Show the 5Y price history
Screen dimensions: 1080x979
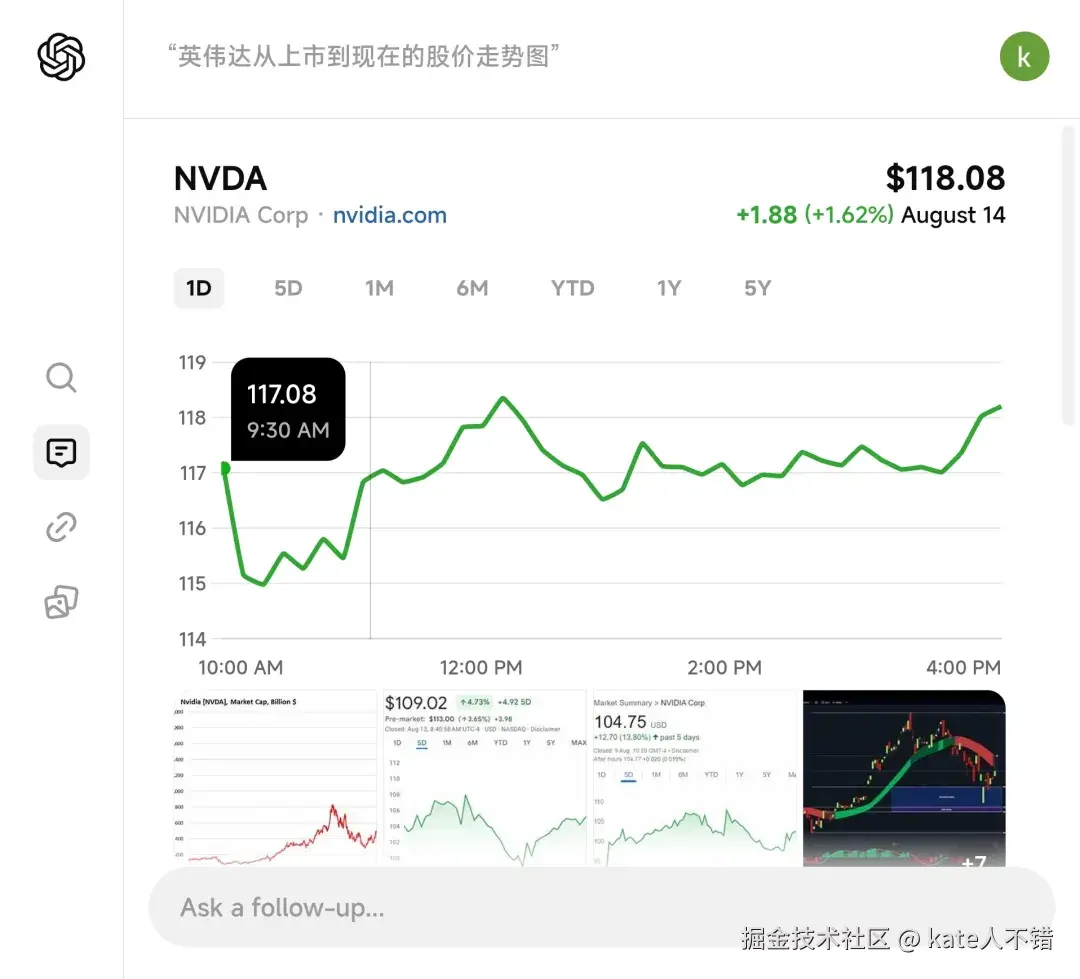[x=757, y=288]
